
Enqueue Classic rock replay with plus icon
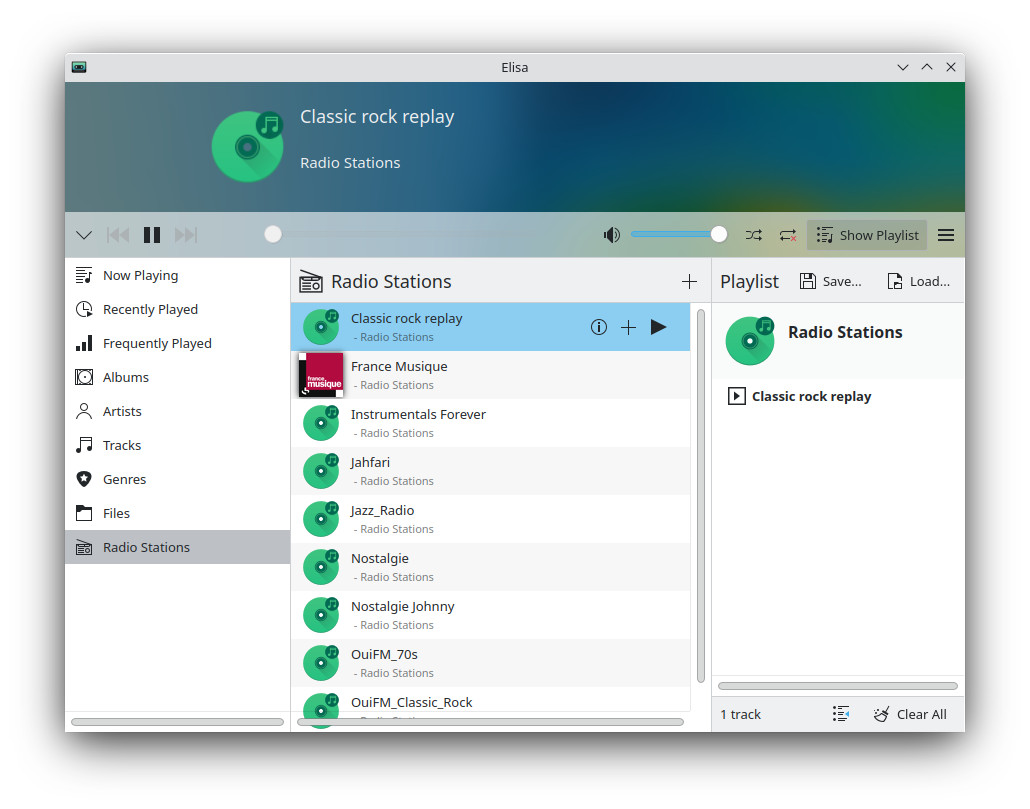click(629, 327)
